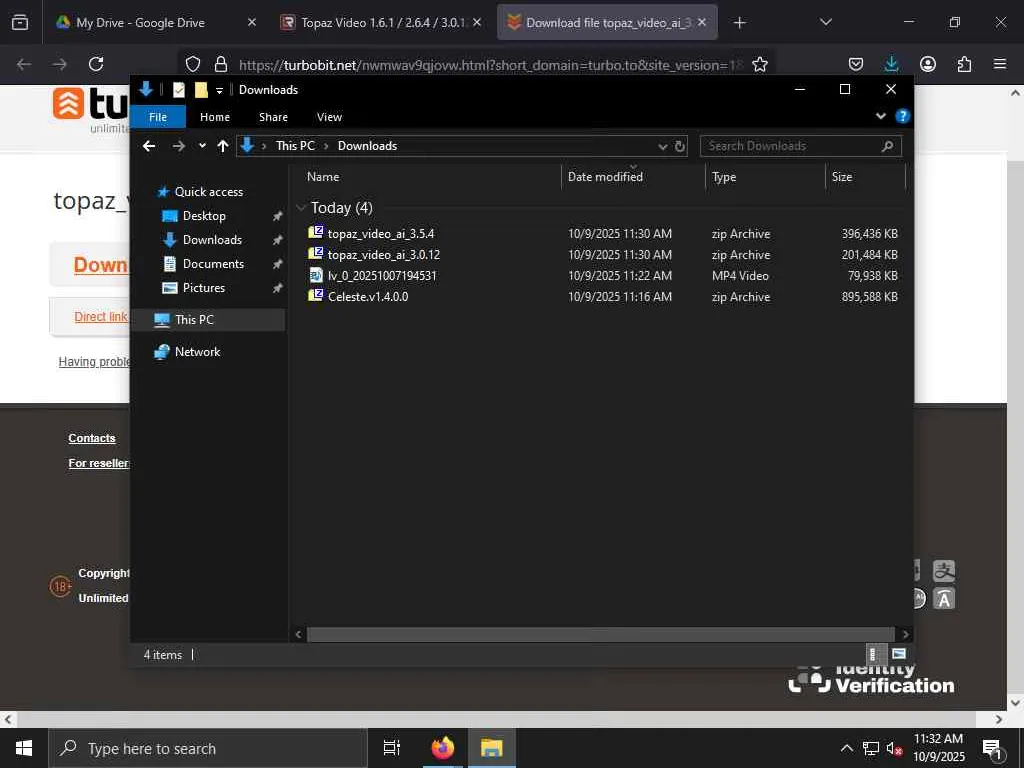
Task: Open Explorer help question mark icon
Action: coord(903,116)
